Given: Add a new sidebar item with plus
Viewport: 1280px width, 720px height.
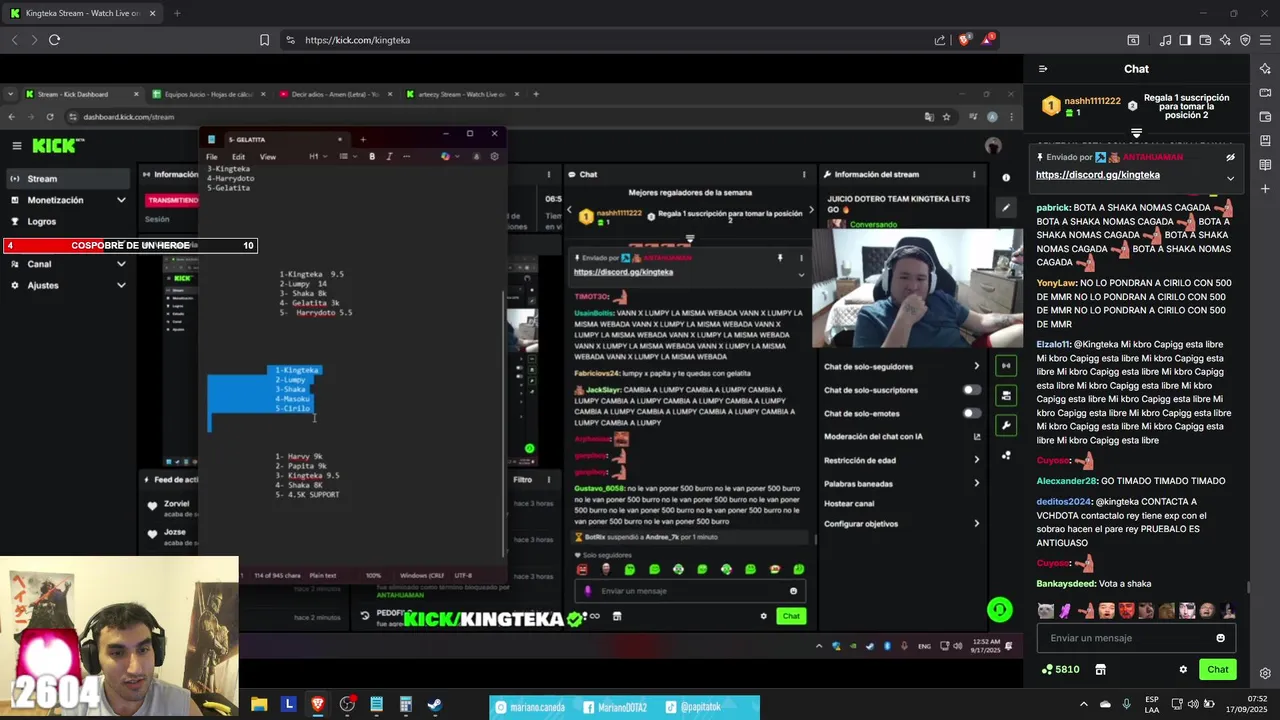Looking at the screenshot, I should [x=1265, y=188].
